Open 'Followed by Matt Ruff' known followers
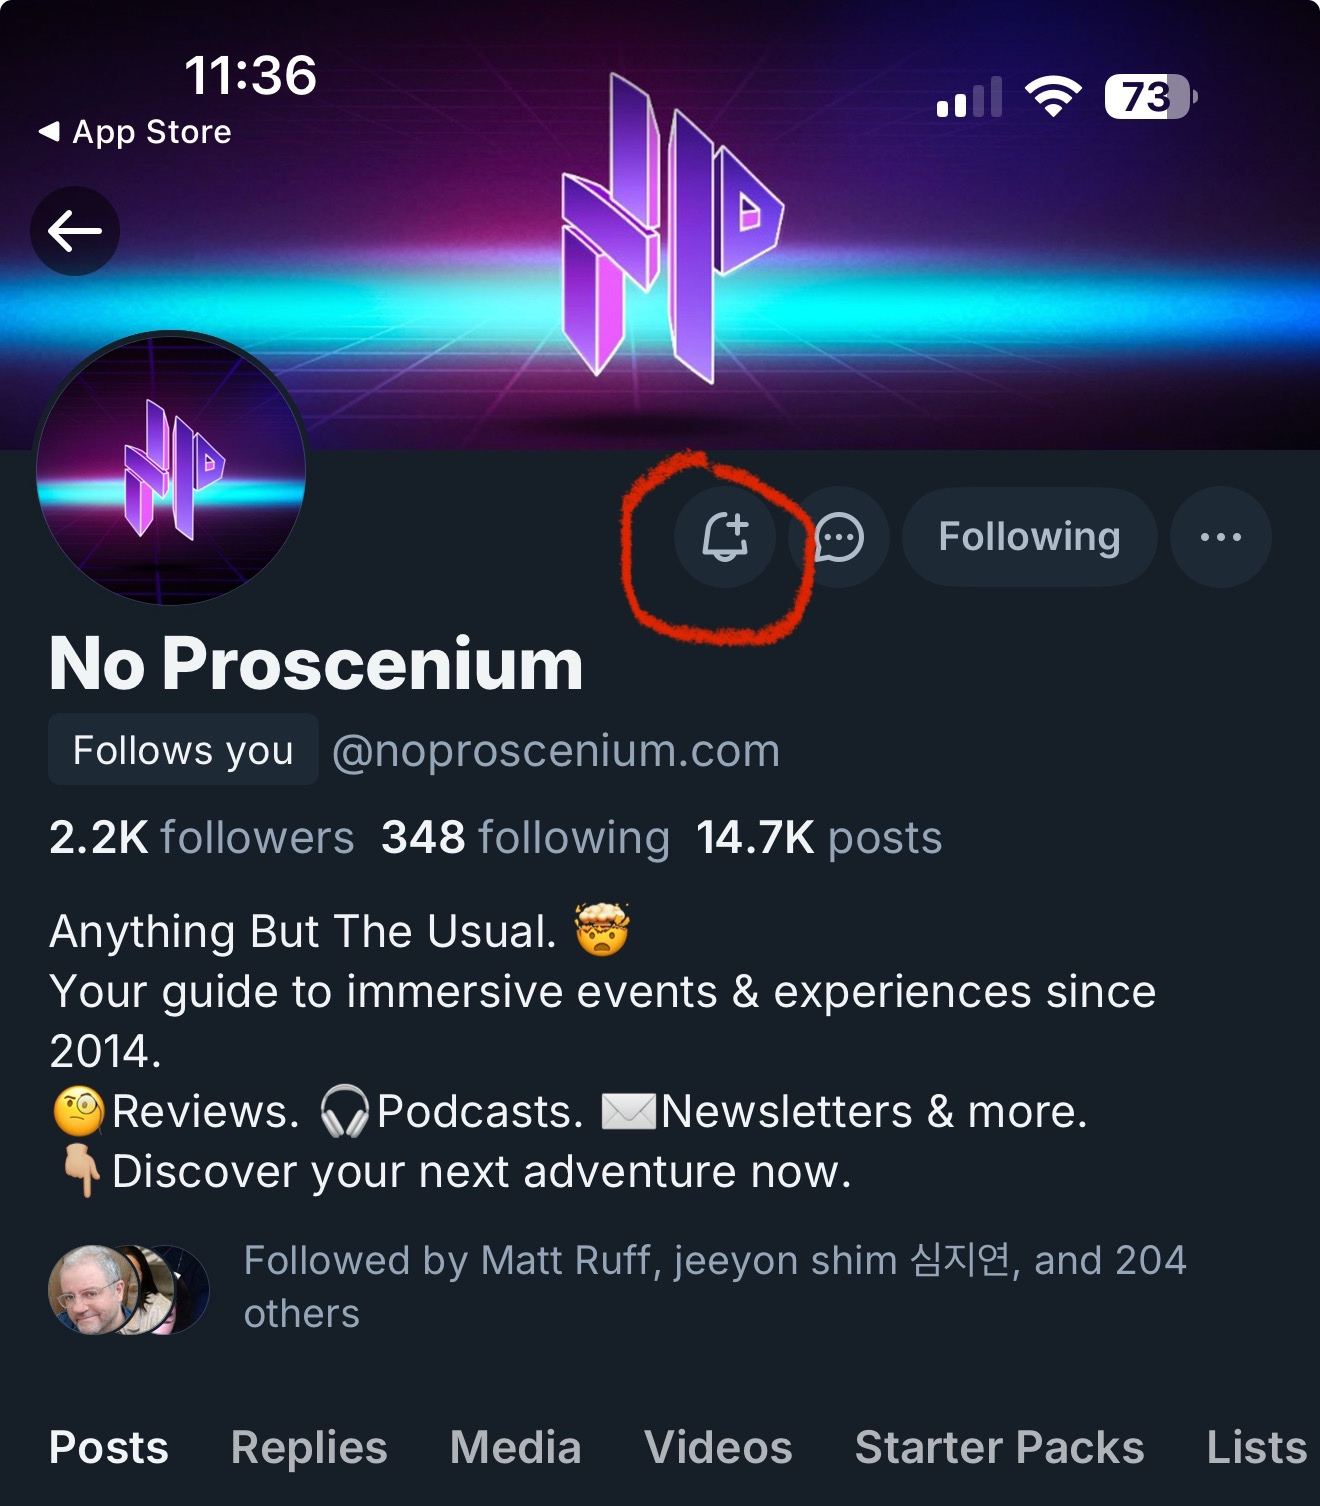Screen dimensions: 1320x1506 714,1286
